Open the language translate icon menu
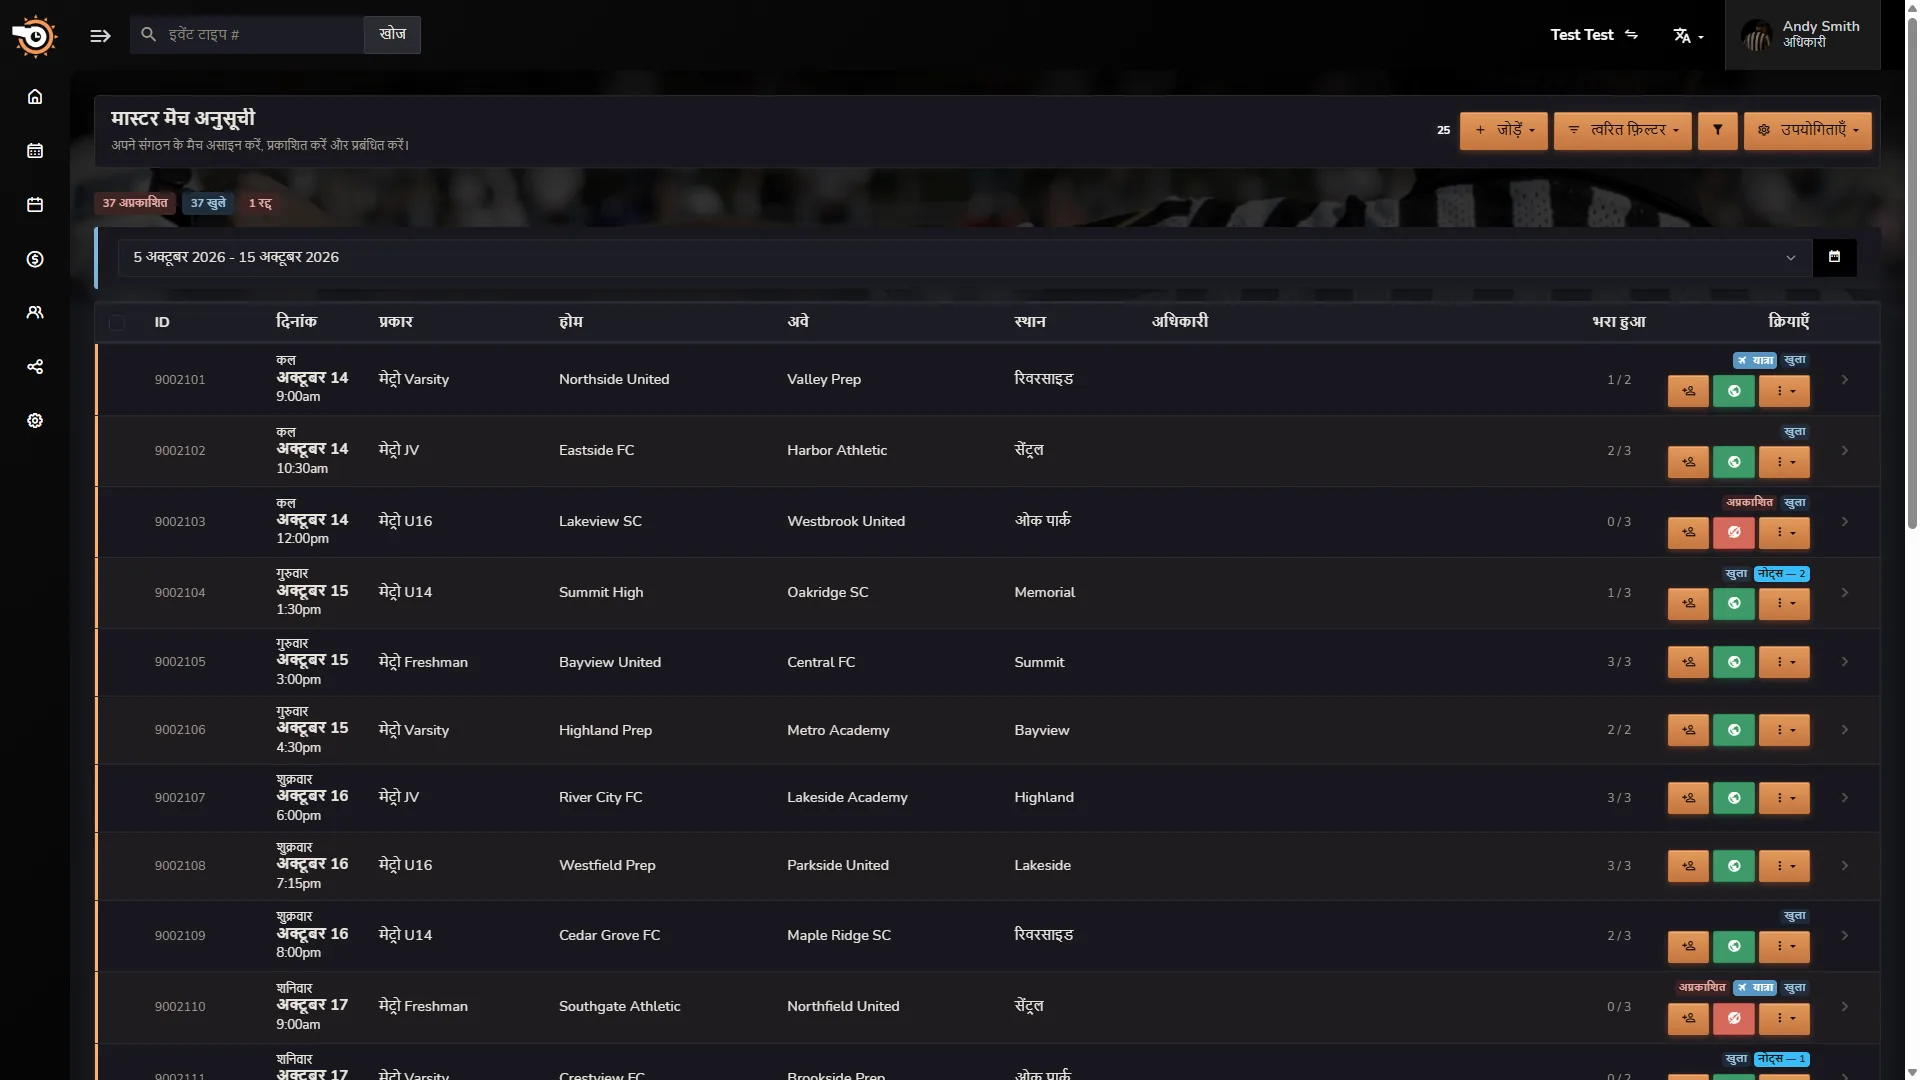Image resolution: width=1920 pixels, height=1080 pixels. pyautogui.click(x=1688, y=36)
